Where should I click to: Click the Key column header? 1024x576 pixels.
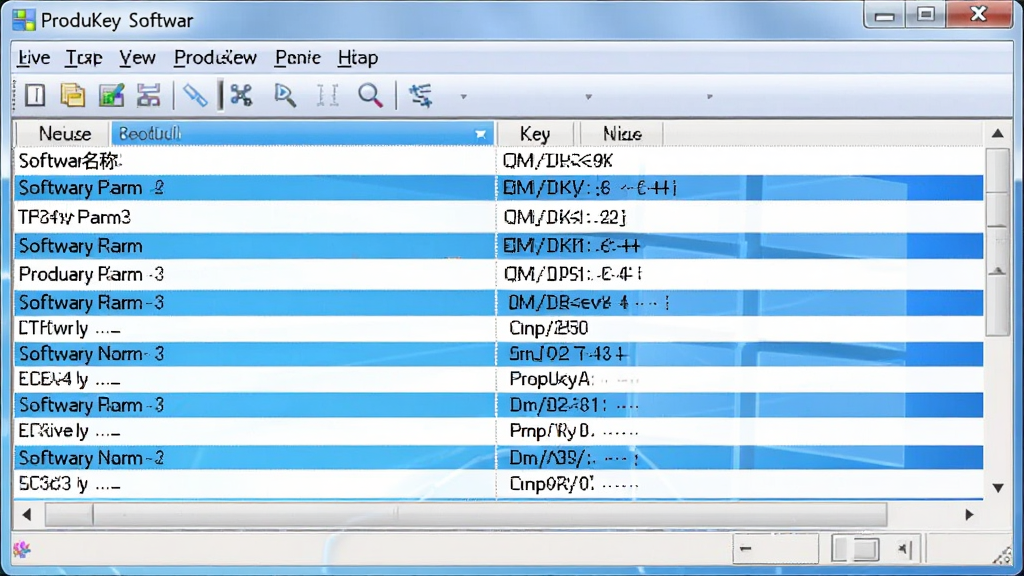click(x=535, y=134)
